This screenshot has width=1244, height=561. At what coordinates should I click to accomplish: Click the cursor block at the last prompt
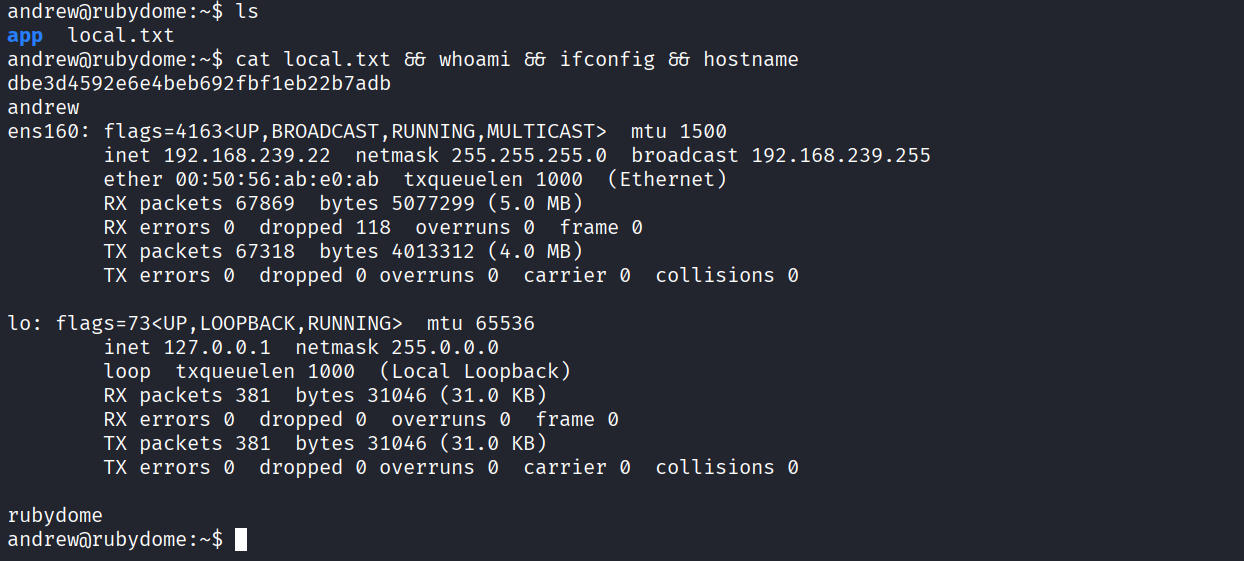coord(241,540)
